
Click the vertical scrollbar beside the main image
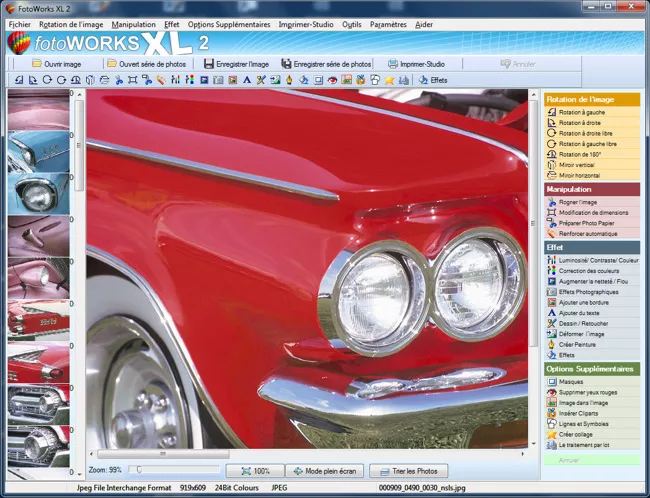(534, 223)
